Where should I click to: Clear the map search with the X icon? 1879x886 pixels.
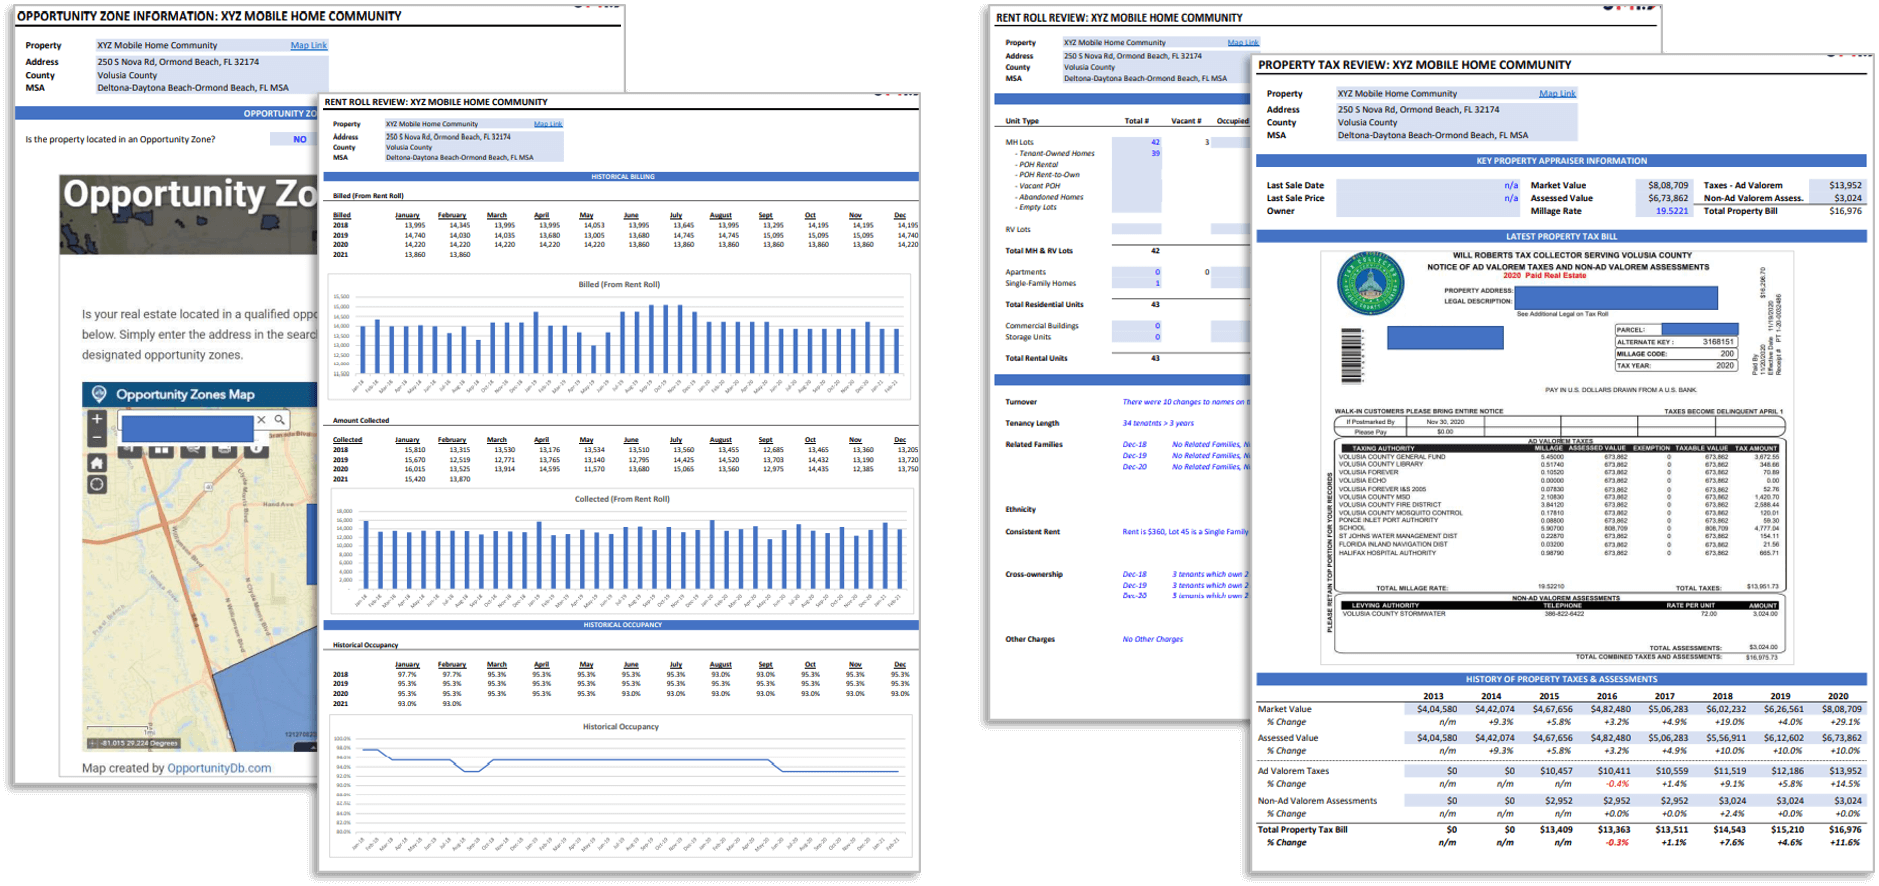(262, 420)
